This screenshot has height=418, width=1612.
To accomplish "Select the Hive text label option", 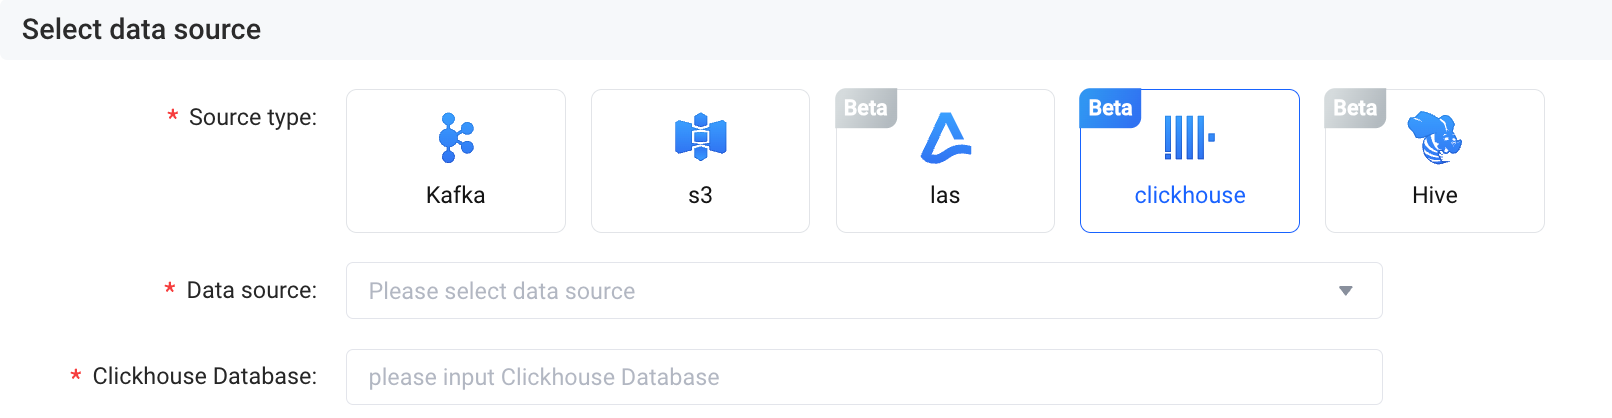I will point(1434,195).
